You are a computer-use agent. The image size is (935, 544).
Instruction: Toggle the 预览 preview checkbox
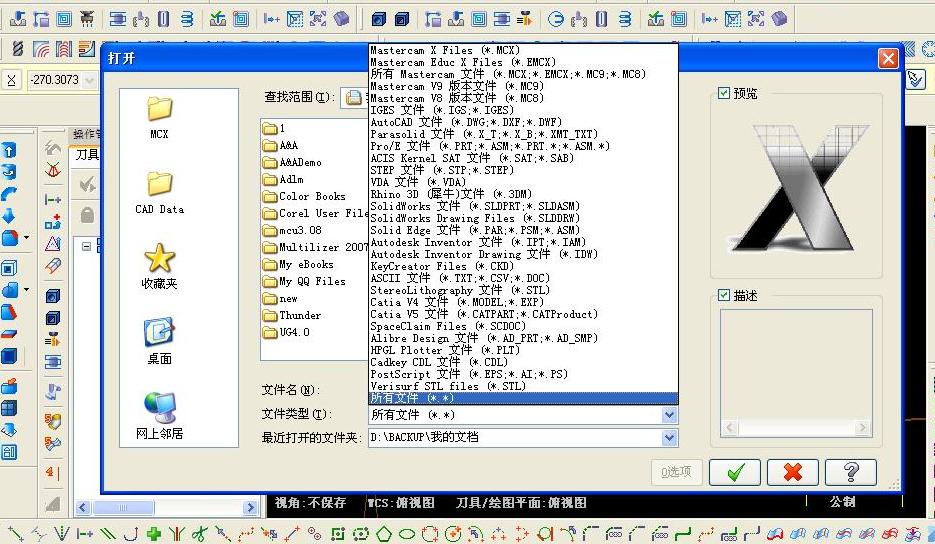coord(724,93)
